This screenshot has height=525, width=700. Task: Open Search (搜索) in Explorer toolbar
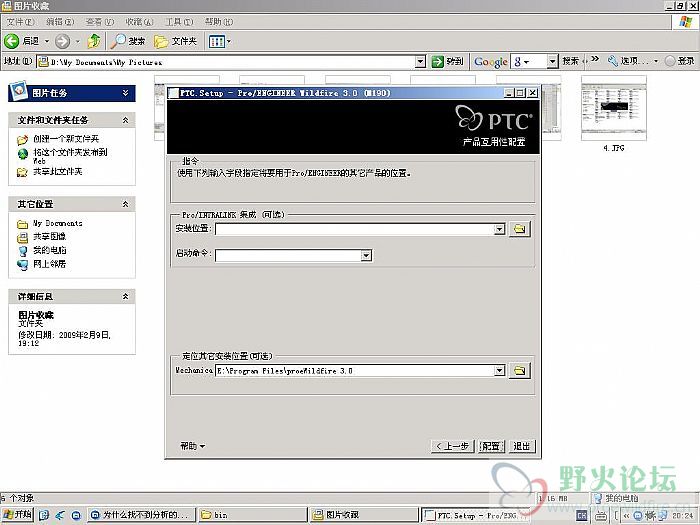point(129,41)
